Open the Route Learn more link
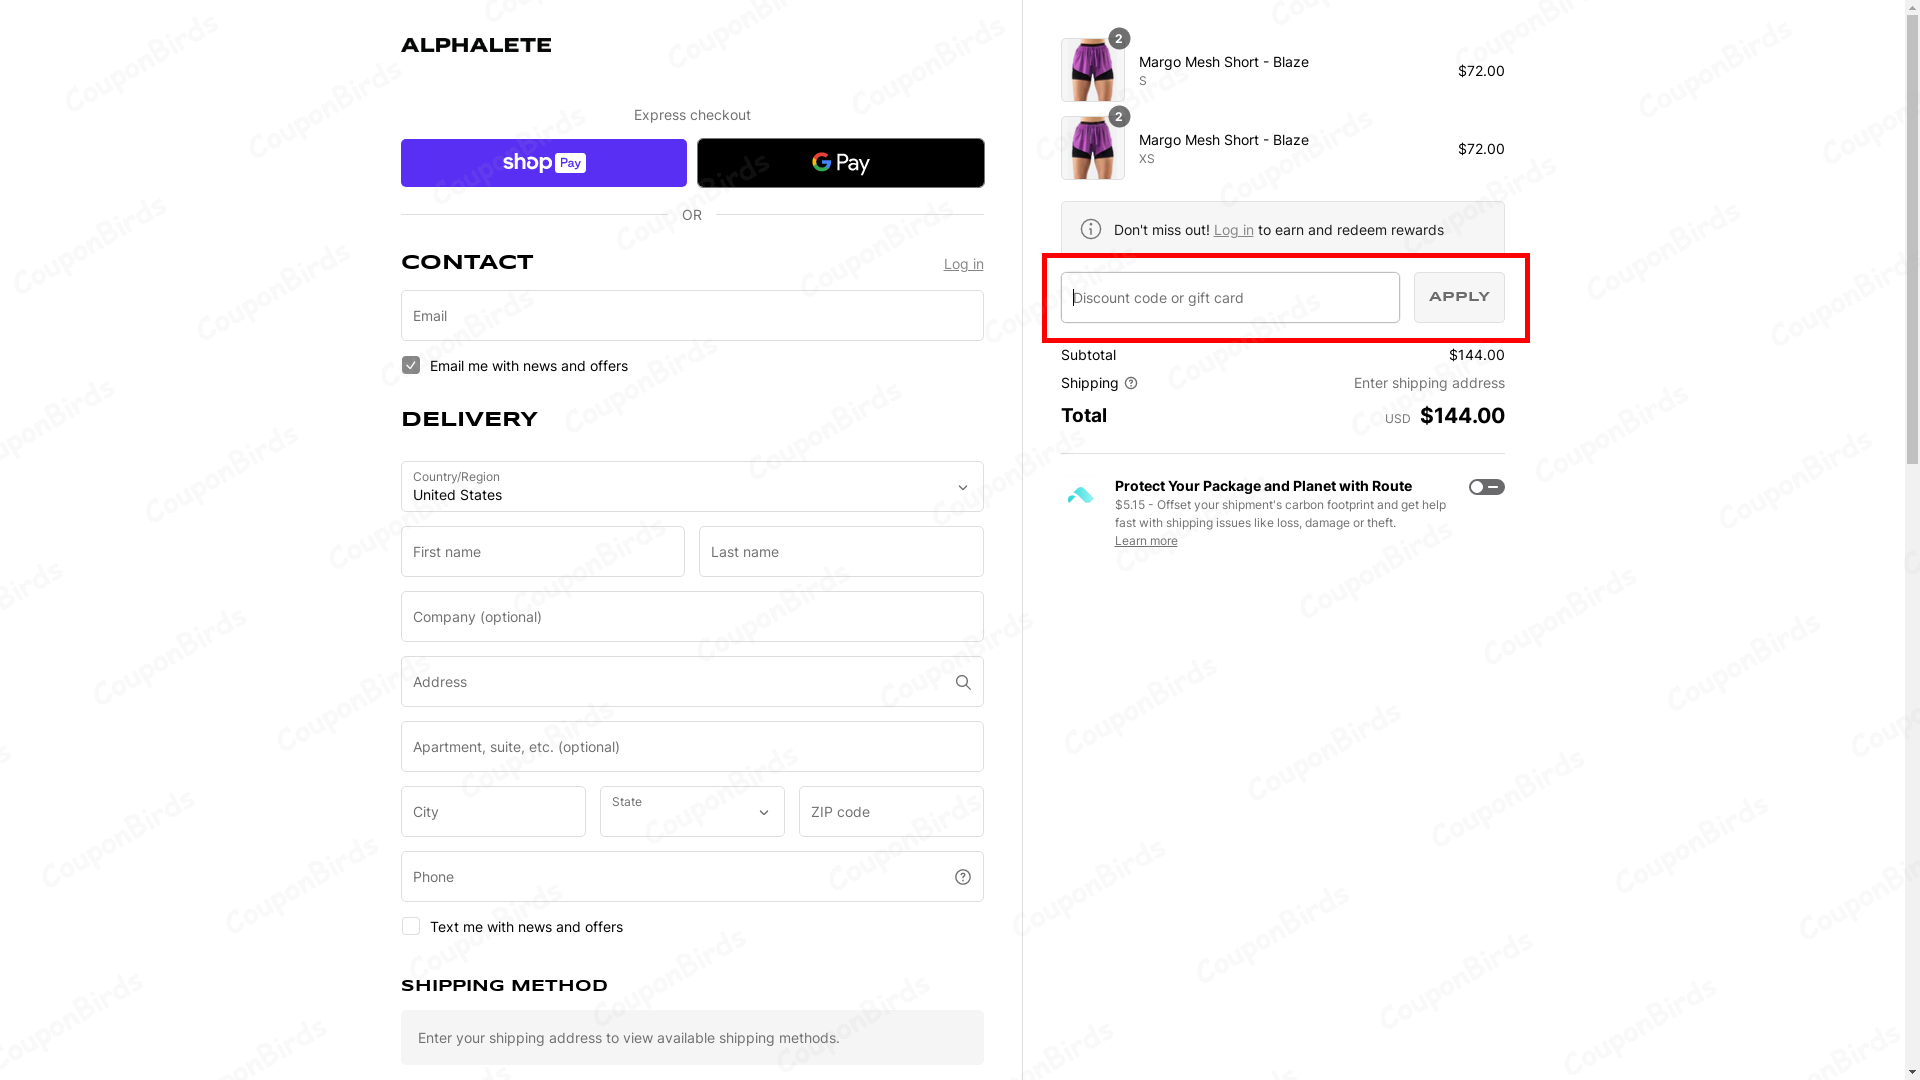This screenshot has width=1920, height=1080. click(1146, 541)
